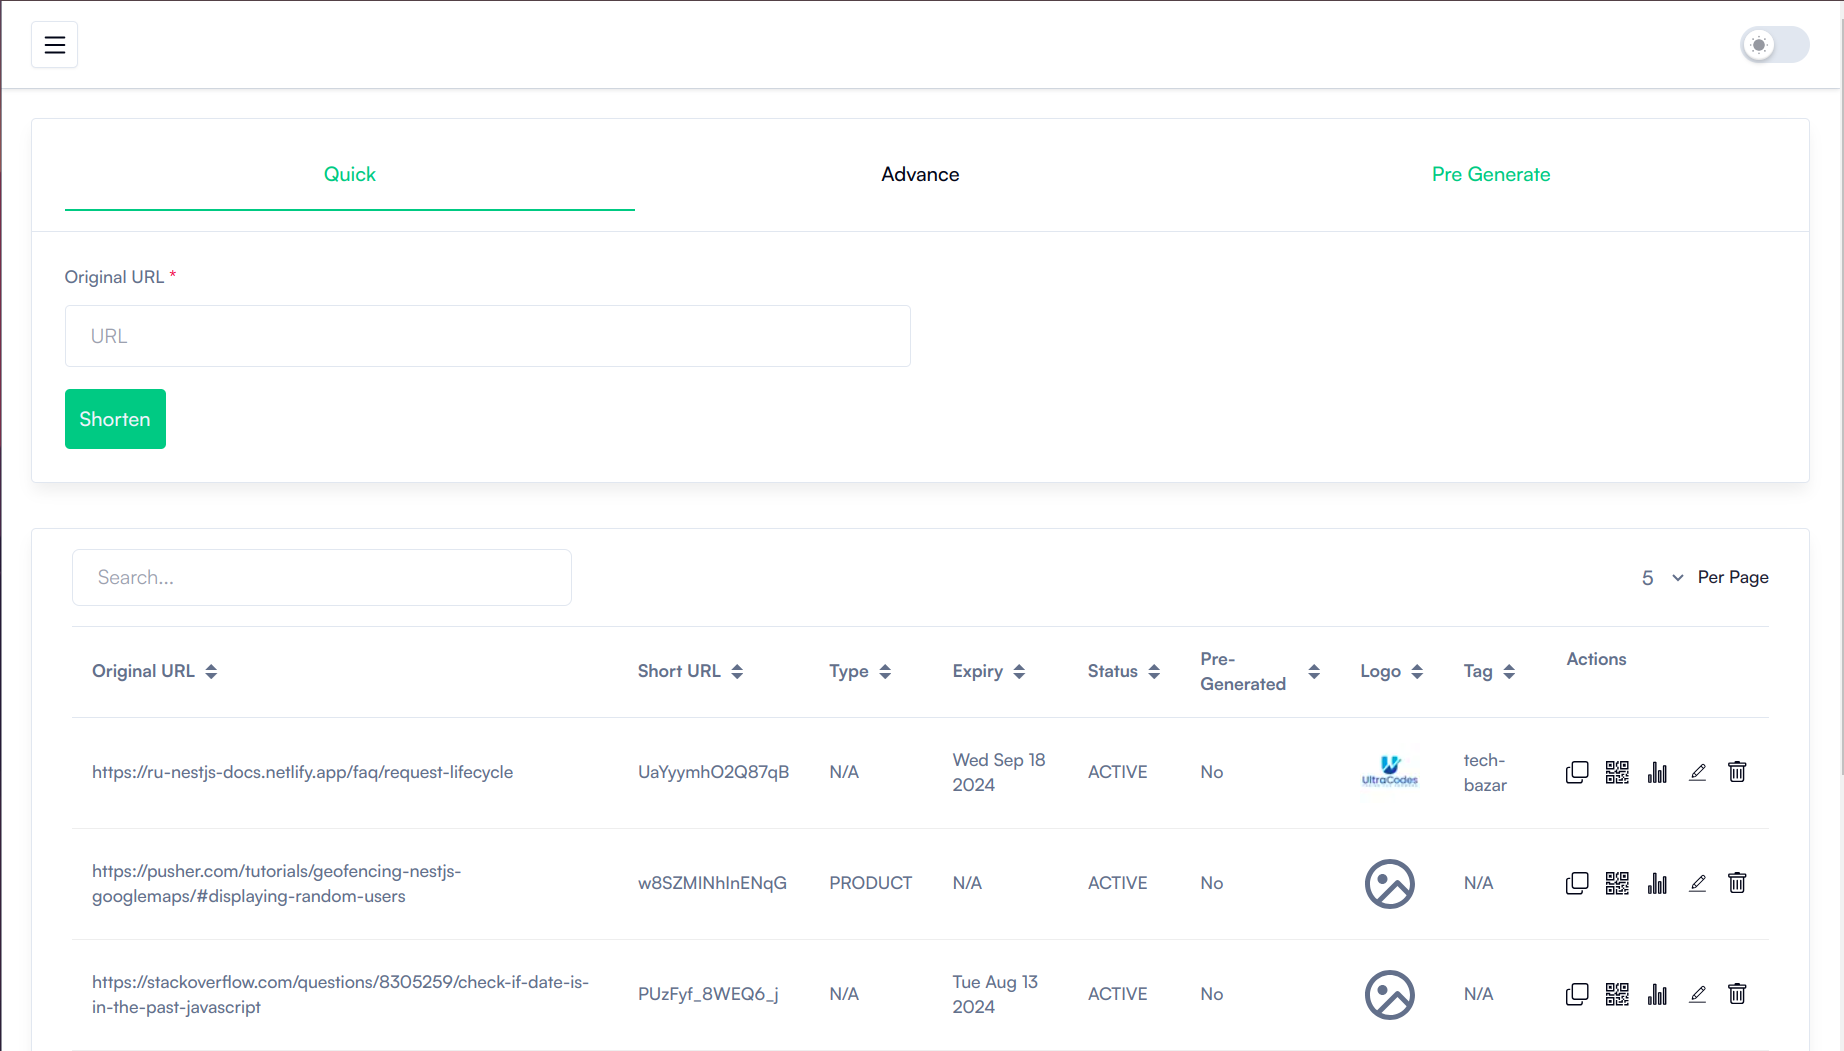This screenshot has height=1051, width=1844.
Task: View statistics for the pusher.com link
Action: (x=1657, y=883)
